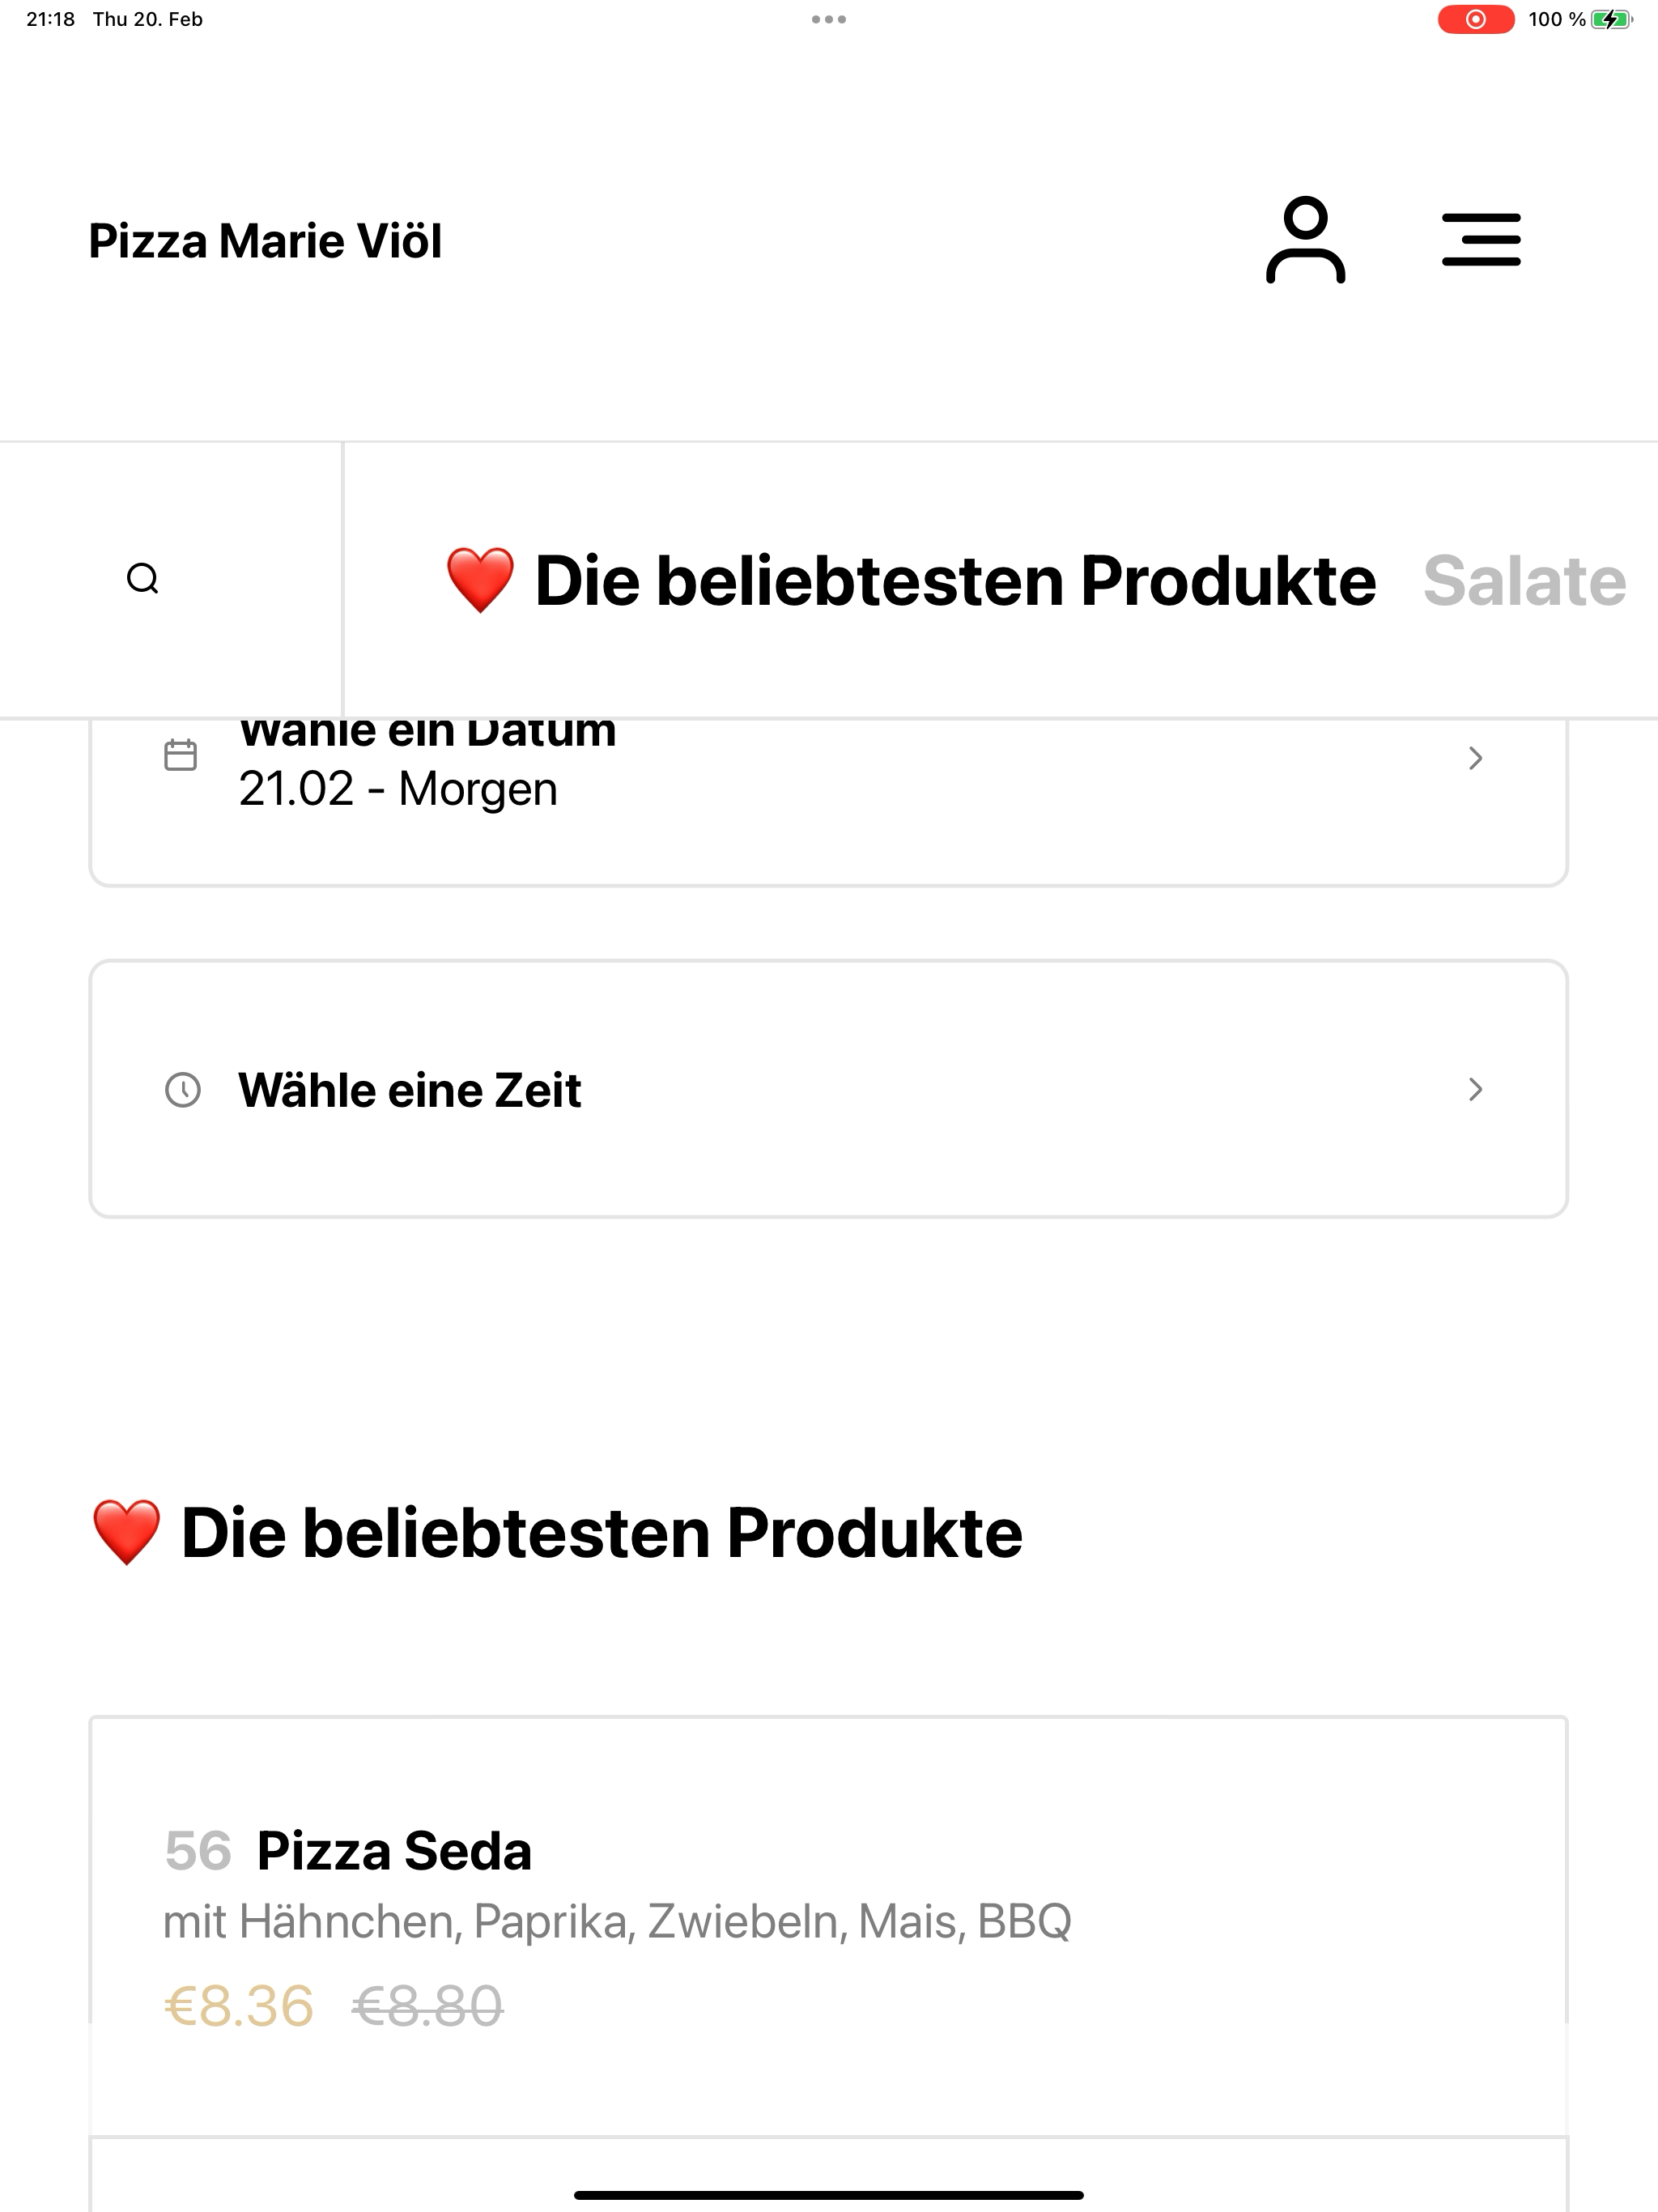Image resolution: width=1658 pixels, height=2212 pixels.
Task: Expand the date chevron for 21.02 - Morgen
Action: [1475, 758]
